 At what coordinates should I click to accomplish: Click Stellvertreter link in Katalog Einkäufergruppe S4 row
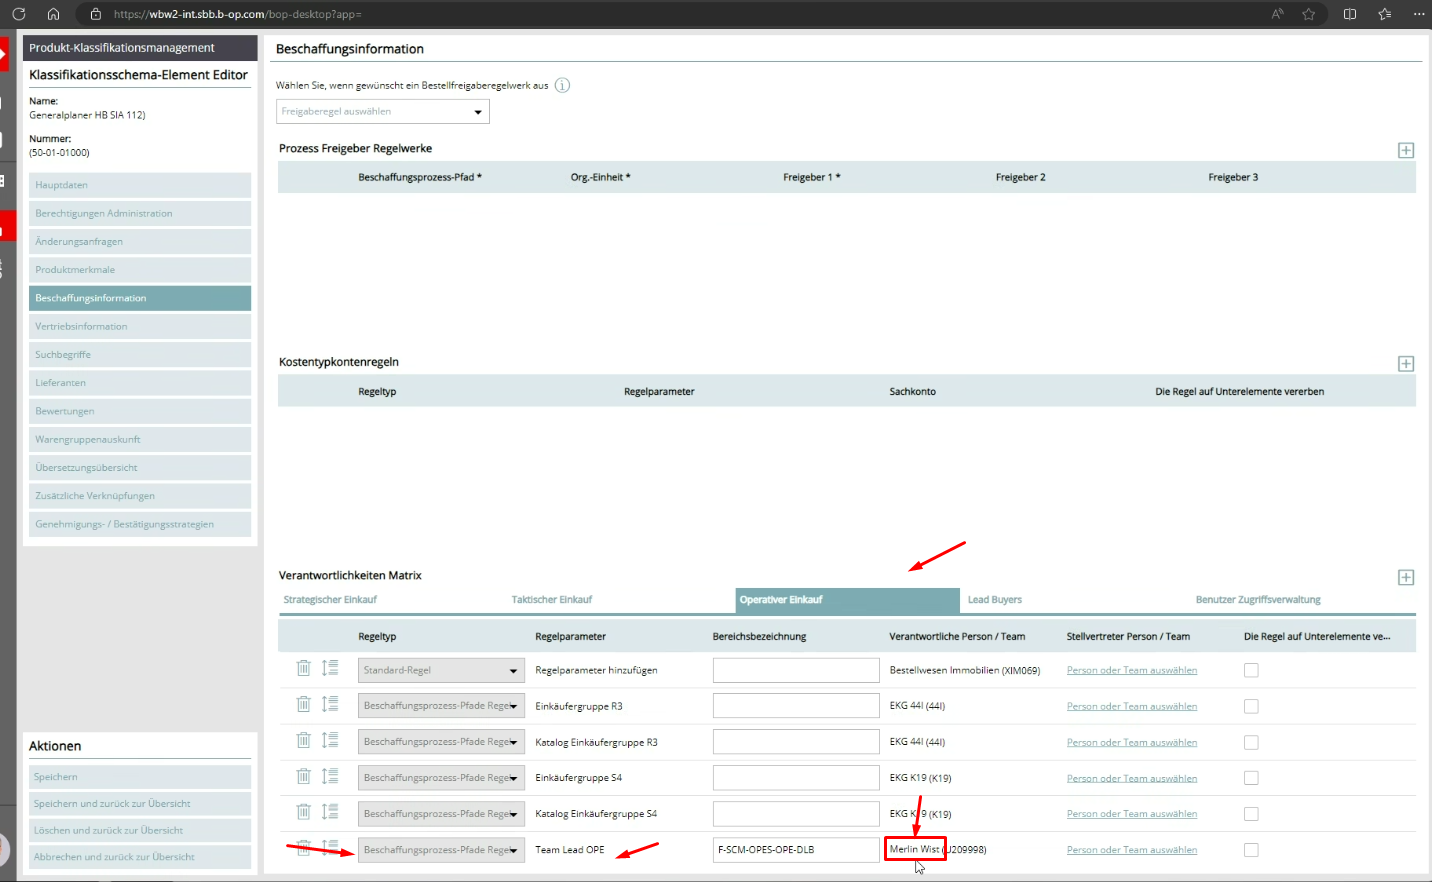coord(1131,814)
